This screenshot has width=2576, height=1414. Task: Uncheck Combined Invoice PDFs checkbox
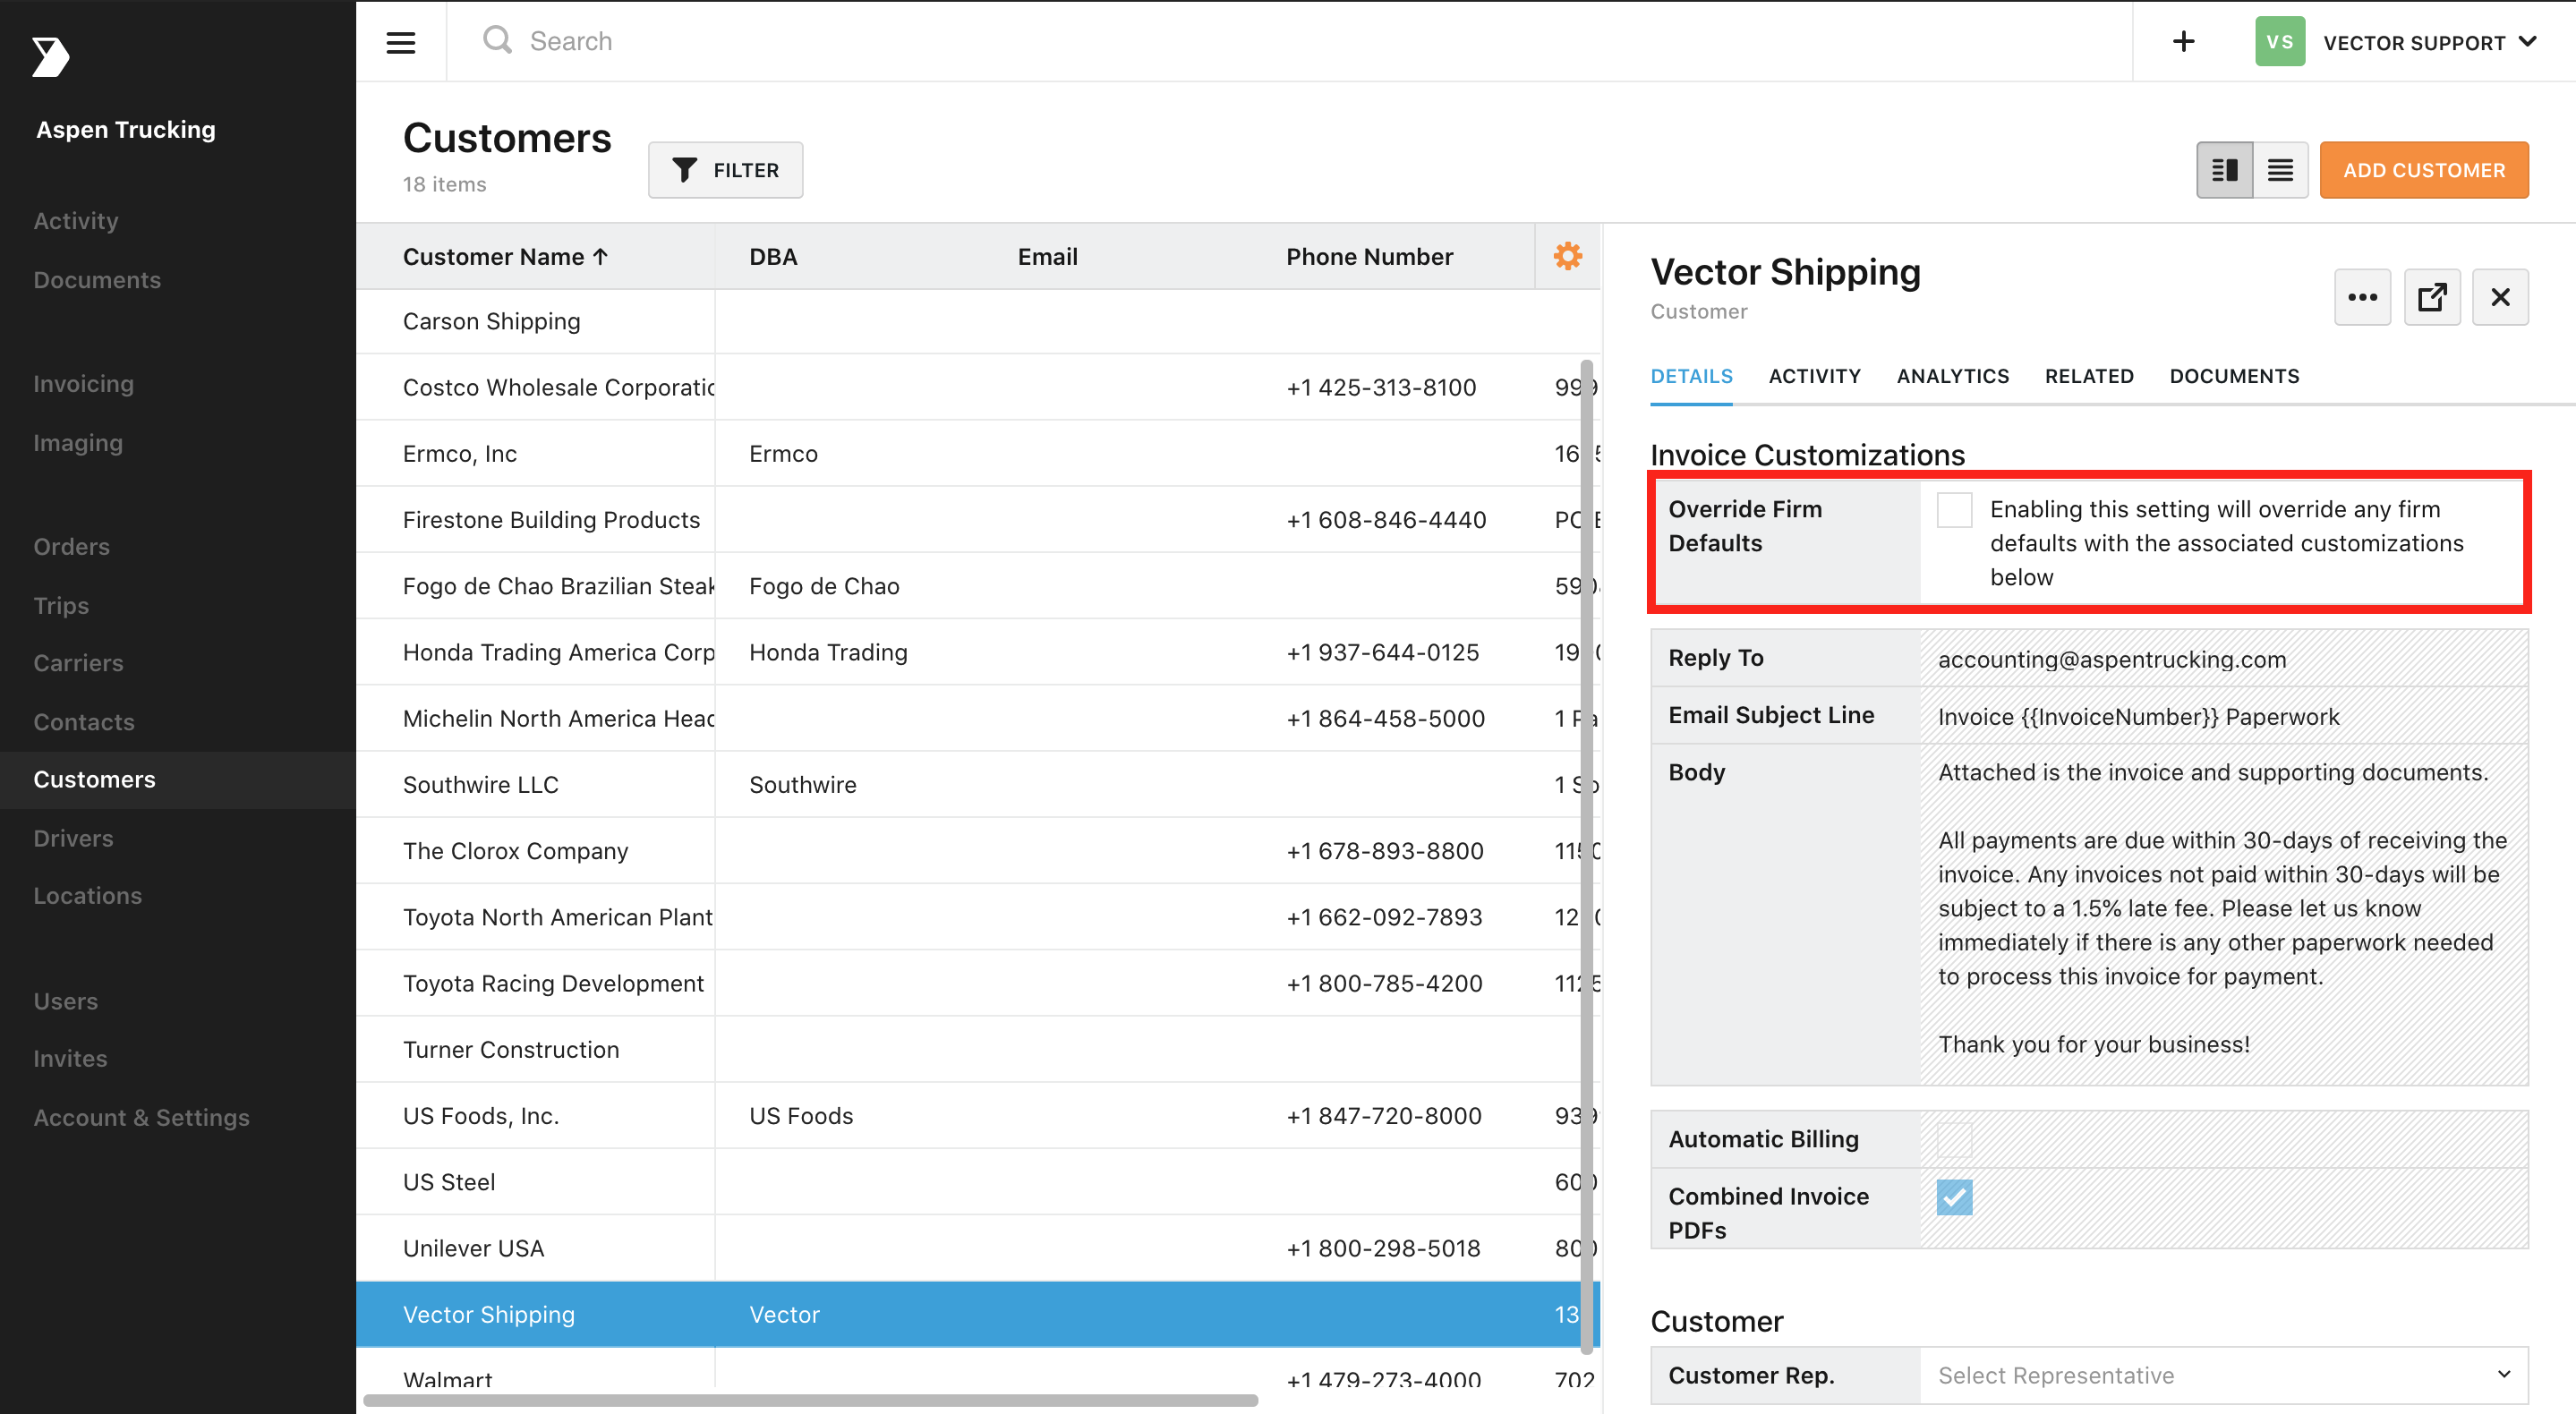point(1954,1196)
